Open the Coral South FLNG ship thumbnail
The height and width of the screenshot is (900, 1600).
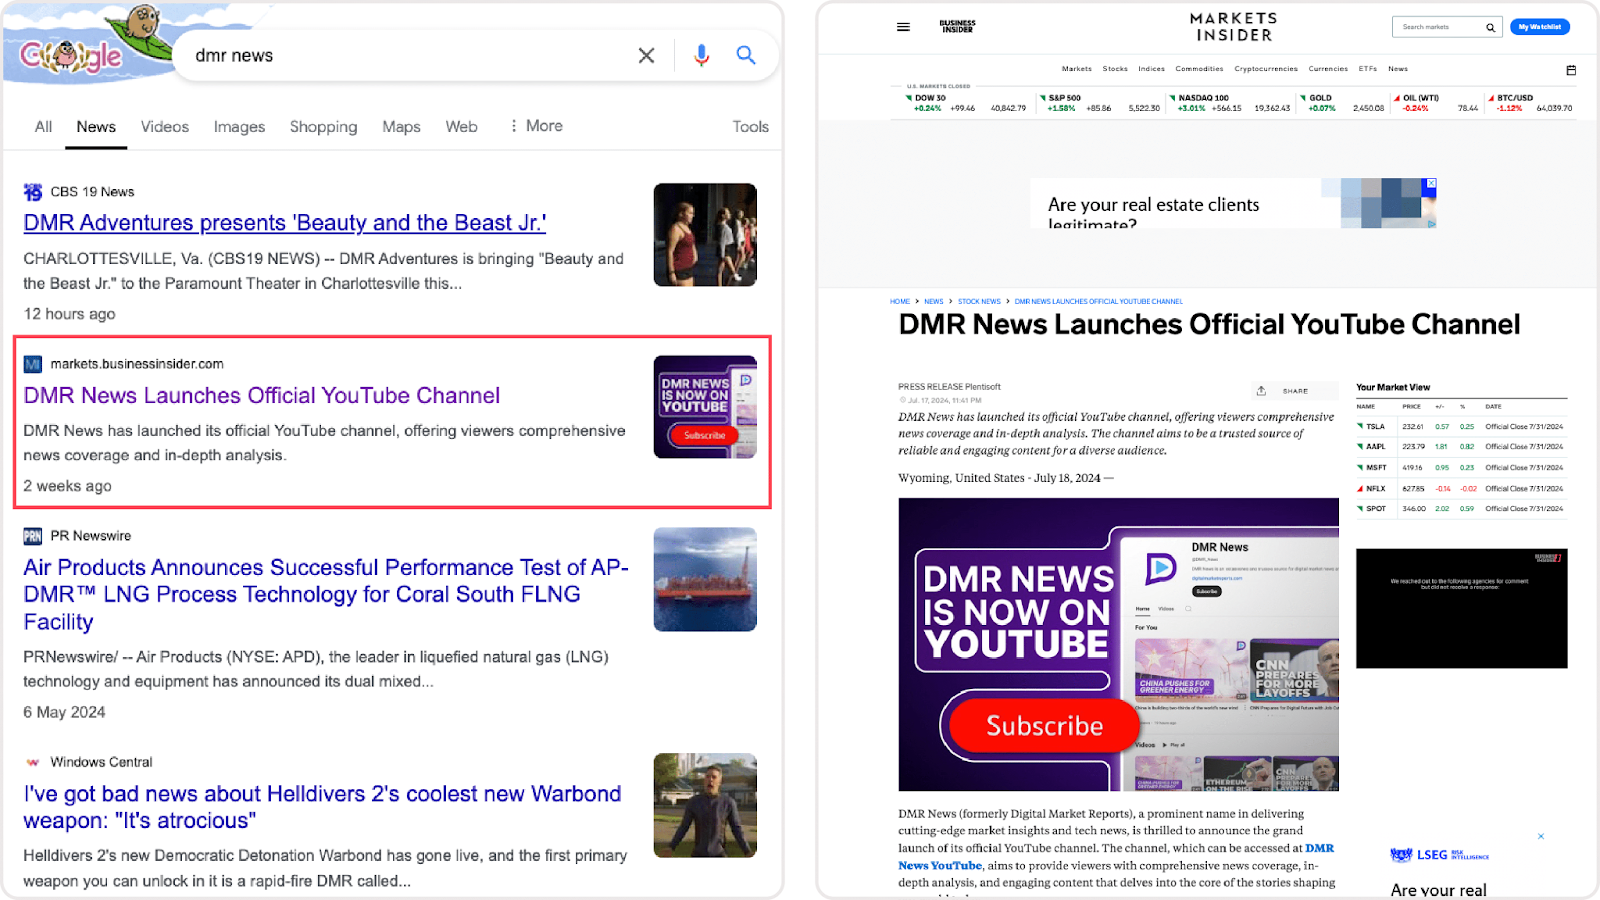click(x=705, y=579)
